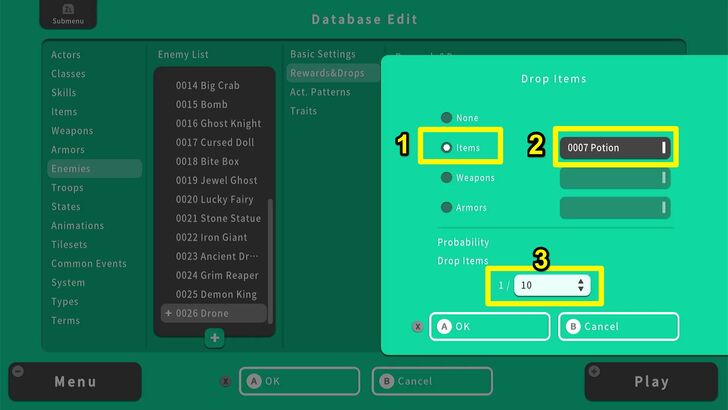
Task: Select 0019 Jewel Ghost enemy
Action: [216, 180]
